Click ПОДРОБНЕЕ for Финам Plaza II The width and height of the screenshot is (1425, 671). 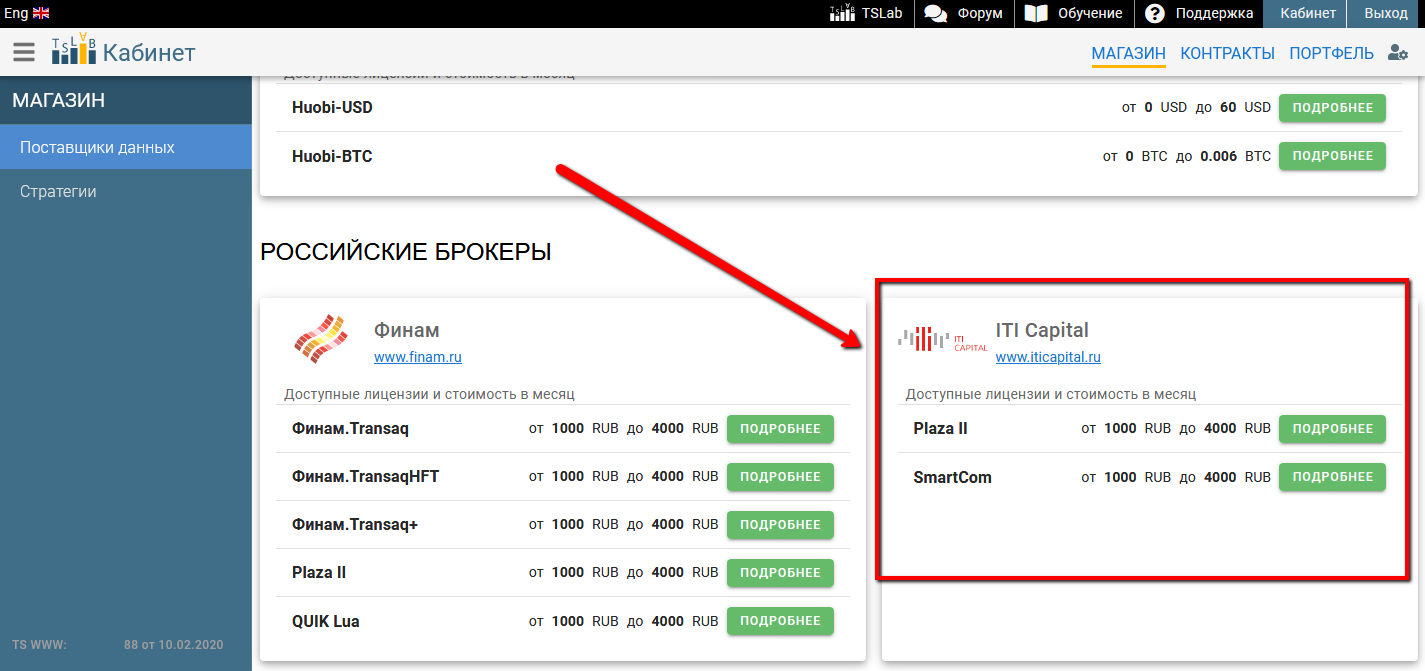780,573
